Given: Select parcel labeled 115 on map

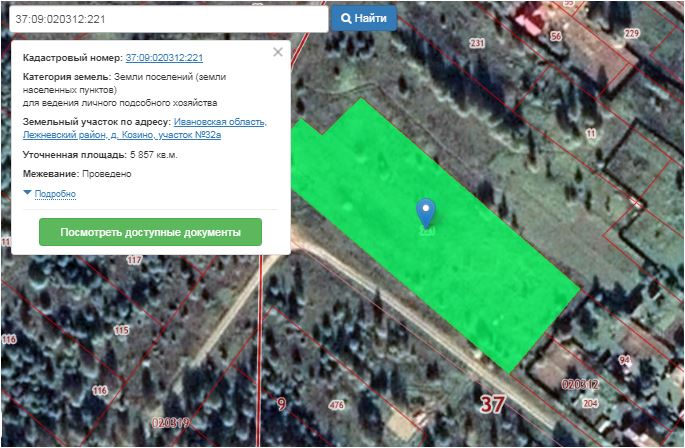Looking at the screenshot, I should click(x=122, y=330).
